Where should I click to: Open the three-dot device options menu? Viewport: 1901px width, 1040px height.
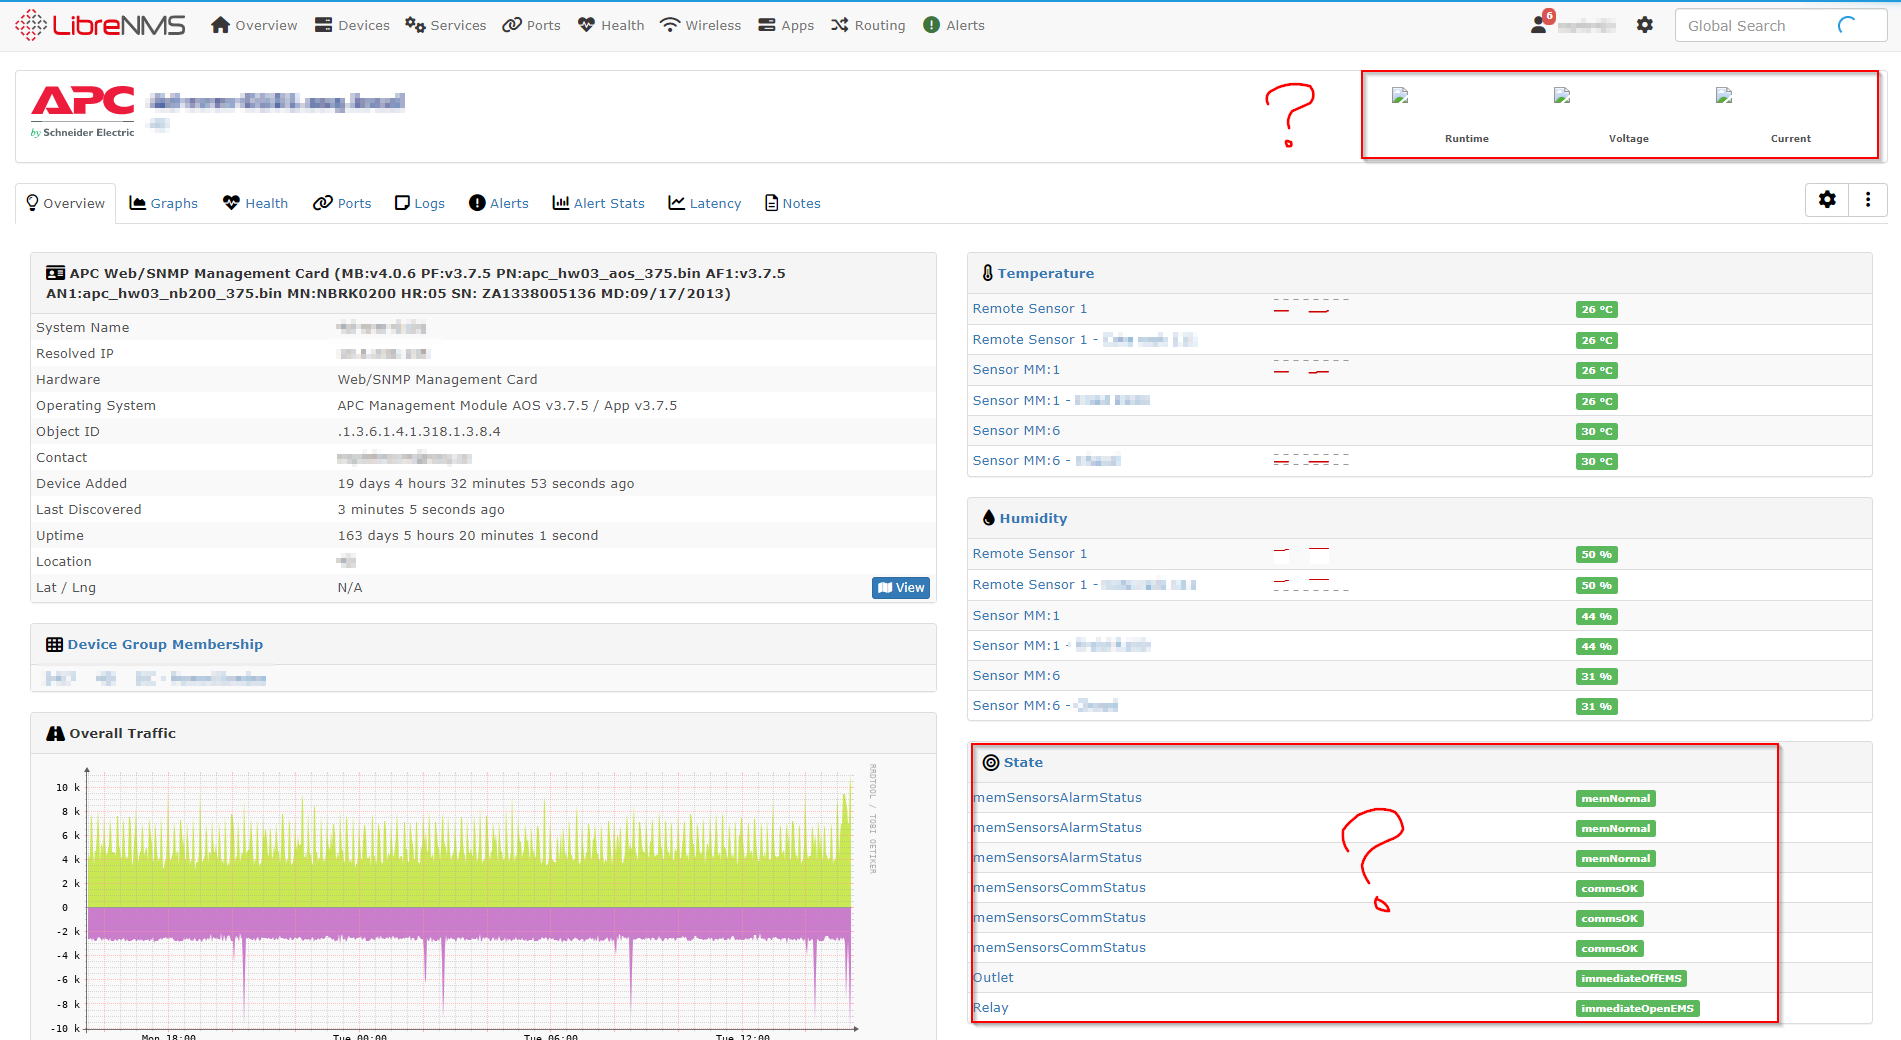tap(1868, 200)
